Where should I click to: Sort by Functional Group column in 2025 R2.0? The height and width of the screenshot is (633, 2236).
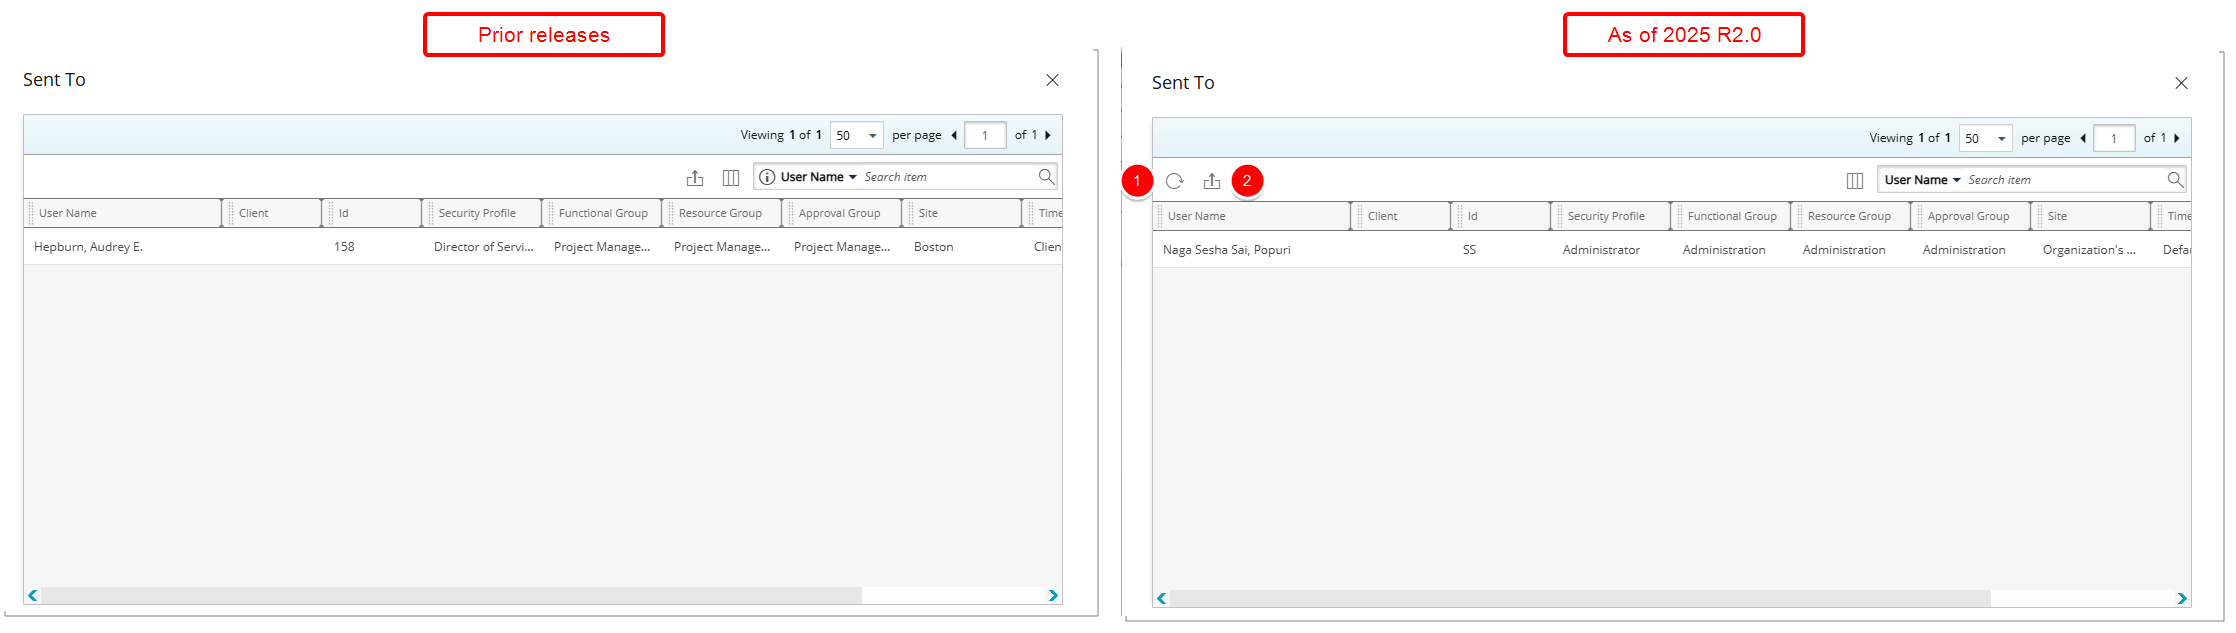click(1732, 216)
